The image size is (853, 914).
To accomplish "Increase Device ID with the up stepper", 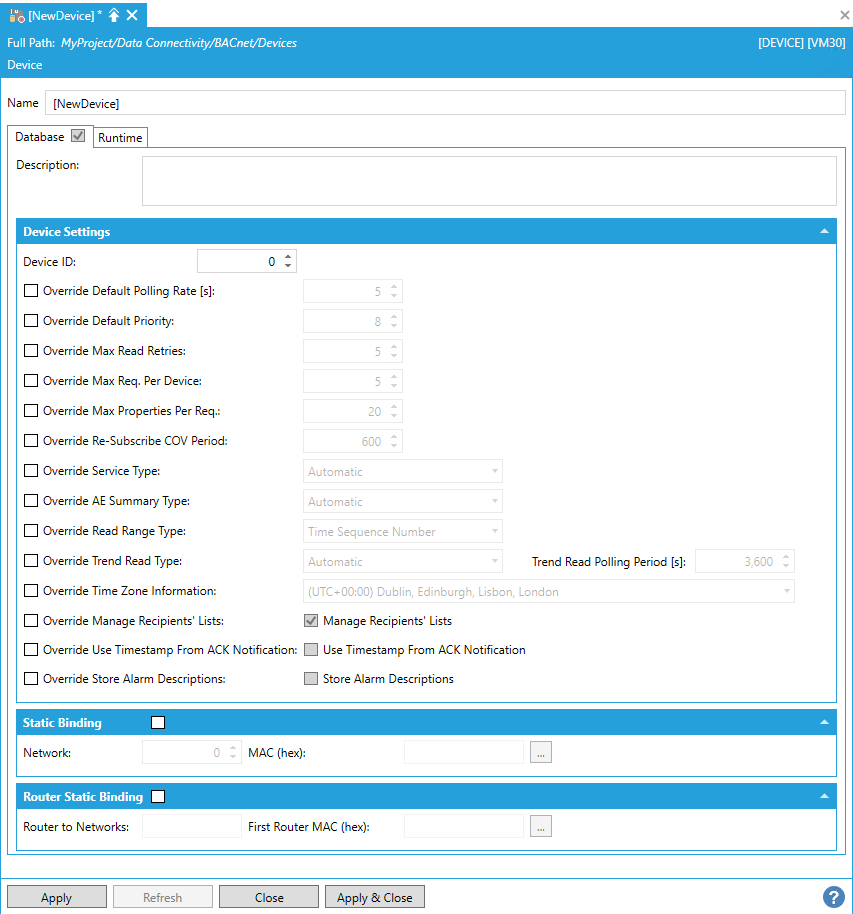I will [289, 257].
